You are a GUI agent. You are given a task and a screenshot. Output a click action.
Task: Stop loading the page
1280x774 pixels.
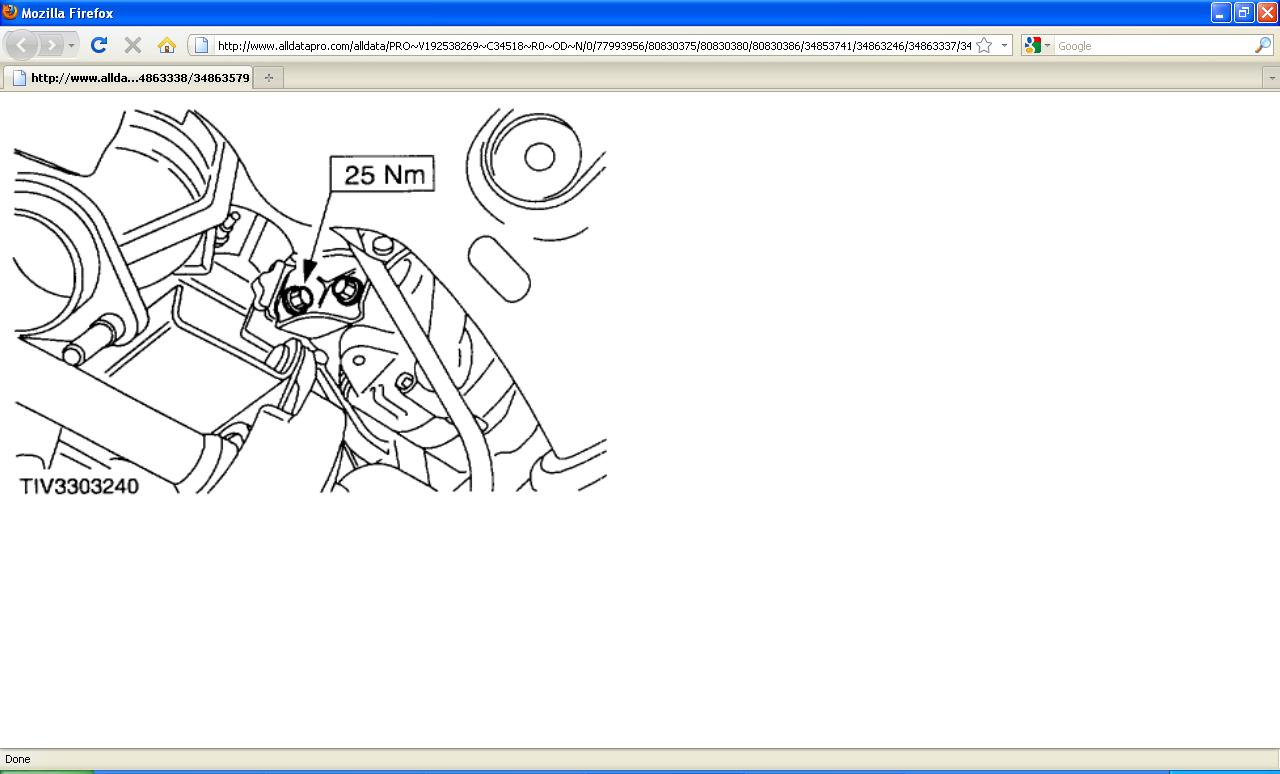tap(132, 45)
